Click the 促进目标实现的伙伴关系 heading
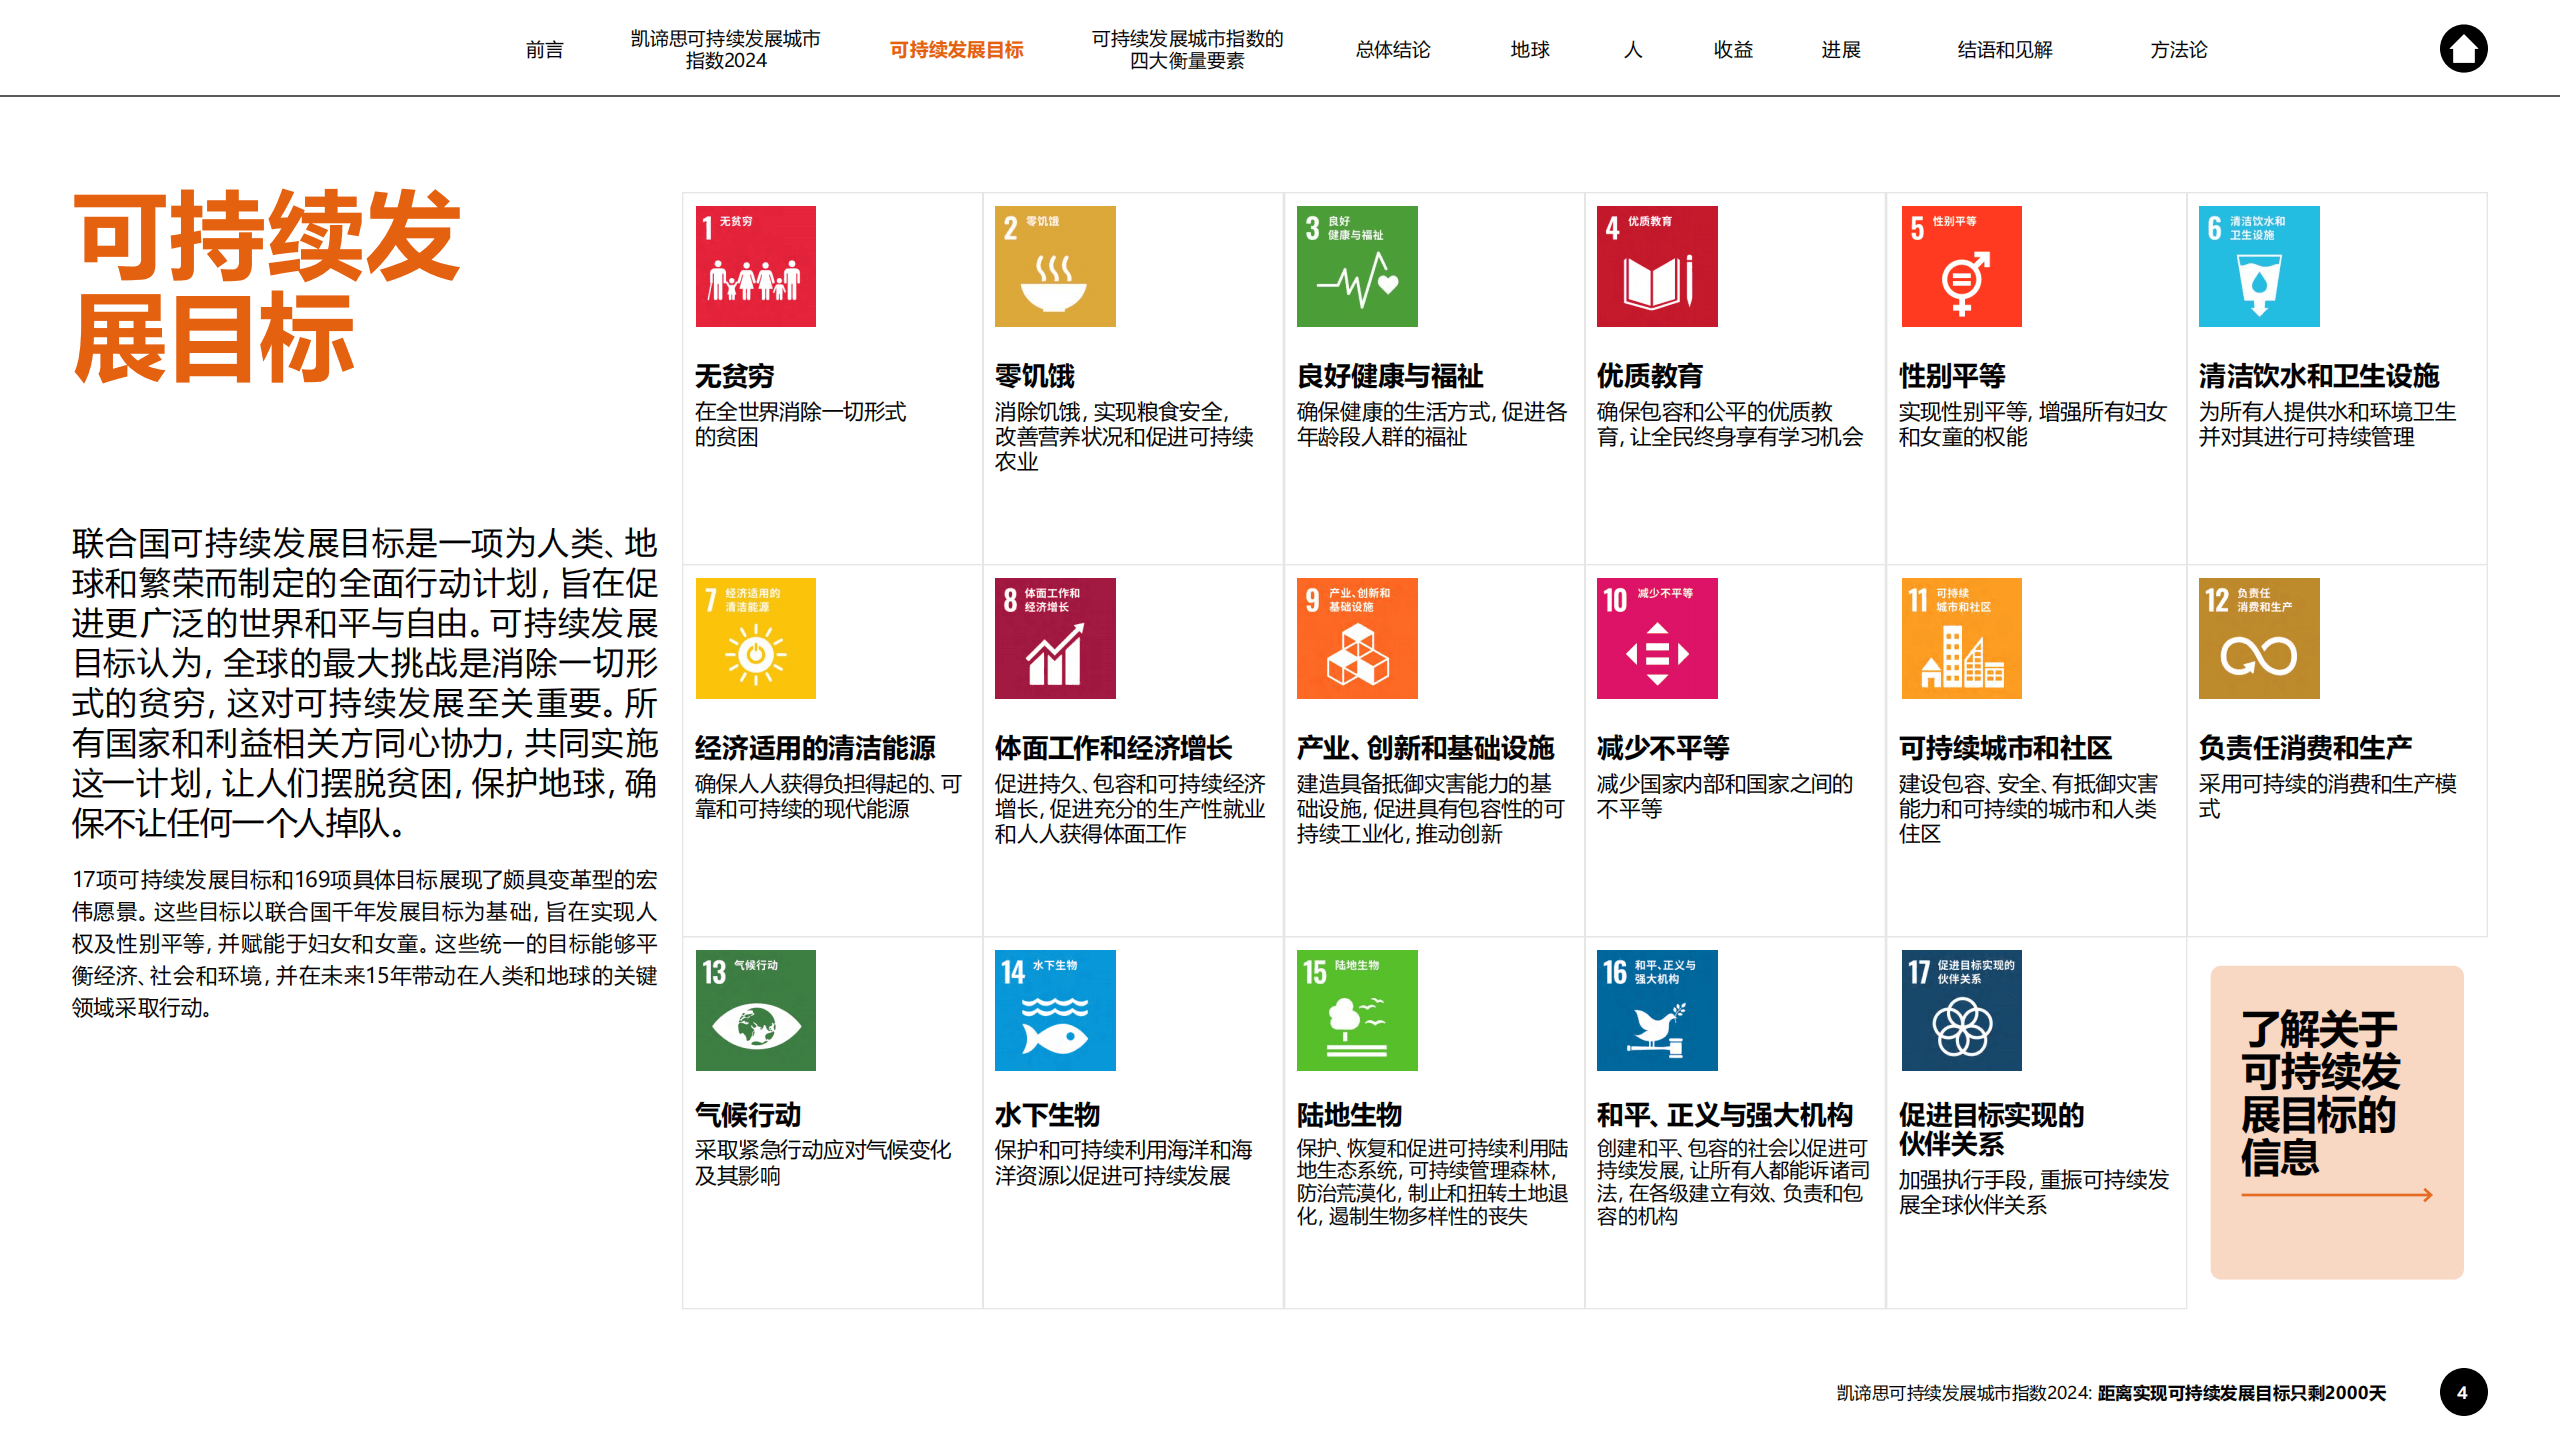The height and width of the screenshot is (1440, 2560). pyautogui.click(x=1992, y=1129)
